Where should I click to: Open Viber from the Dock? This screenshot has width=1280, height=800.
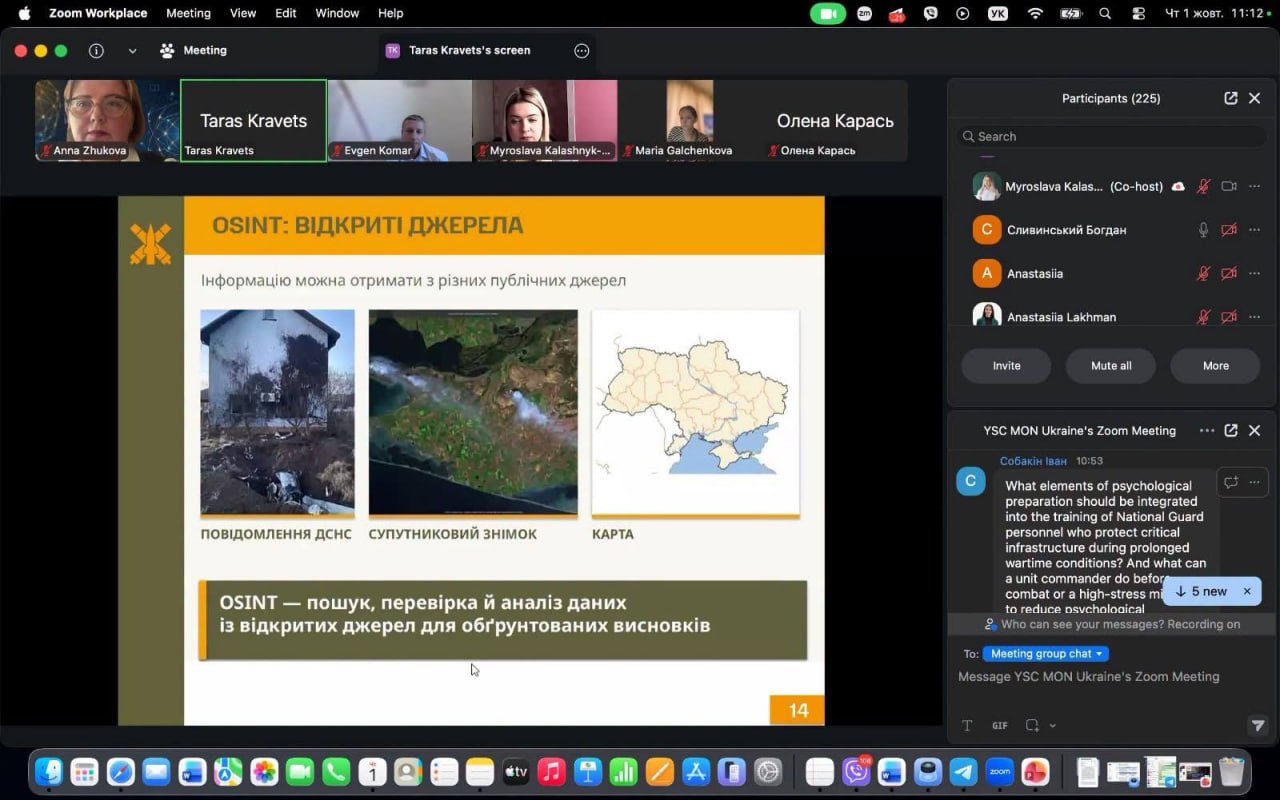coord(856,771)
